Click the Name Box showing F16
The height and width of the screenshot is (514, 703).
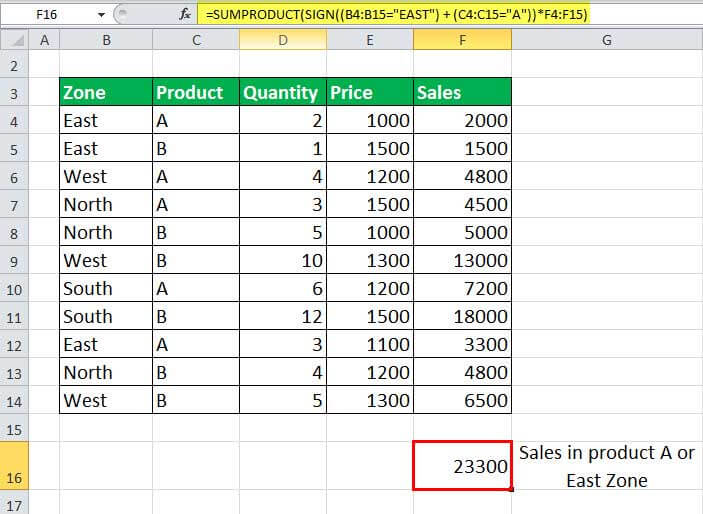[48, 15]
